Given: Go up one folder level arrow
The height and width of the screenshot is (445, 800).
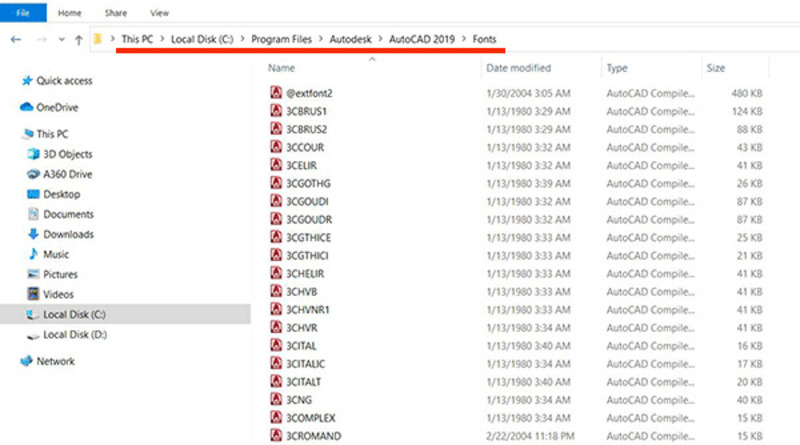Looking at the screenshot, I should coord(79,40).
